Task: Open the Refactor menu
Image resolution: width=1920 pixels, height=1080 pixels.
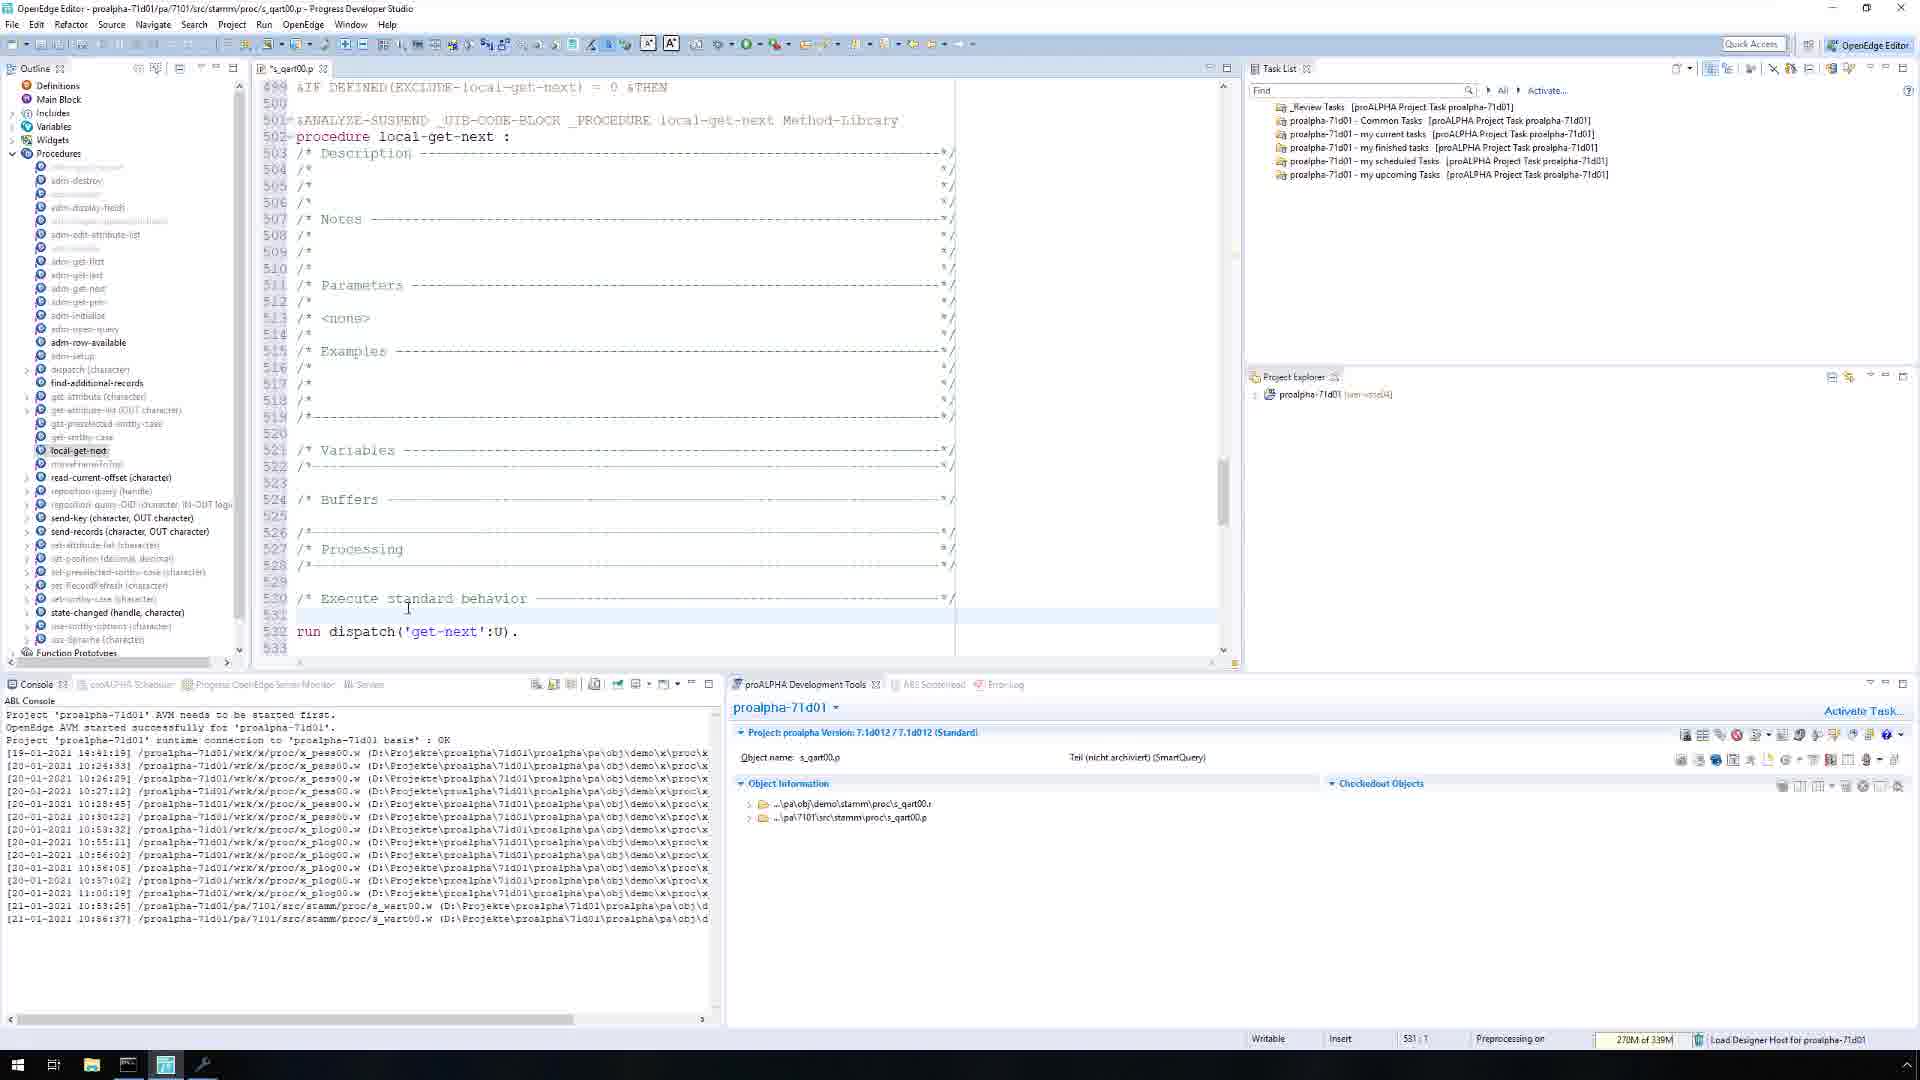Action: (x=70, y=25)
